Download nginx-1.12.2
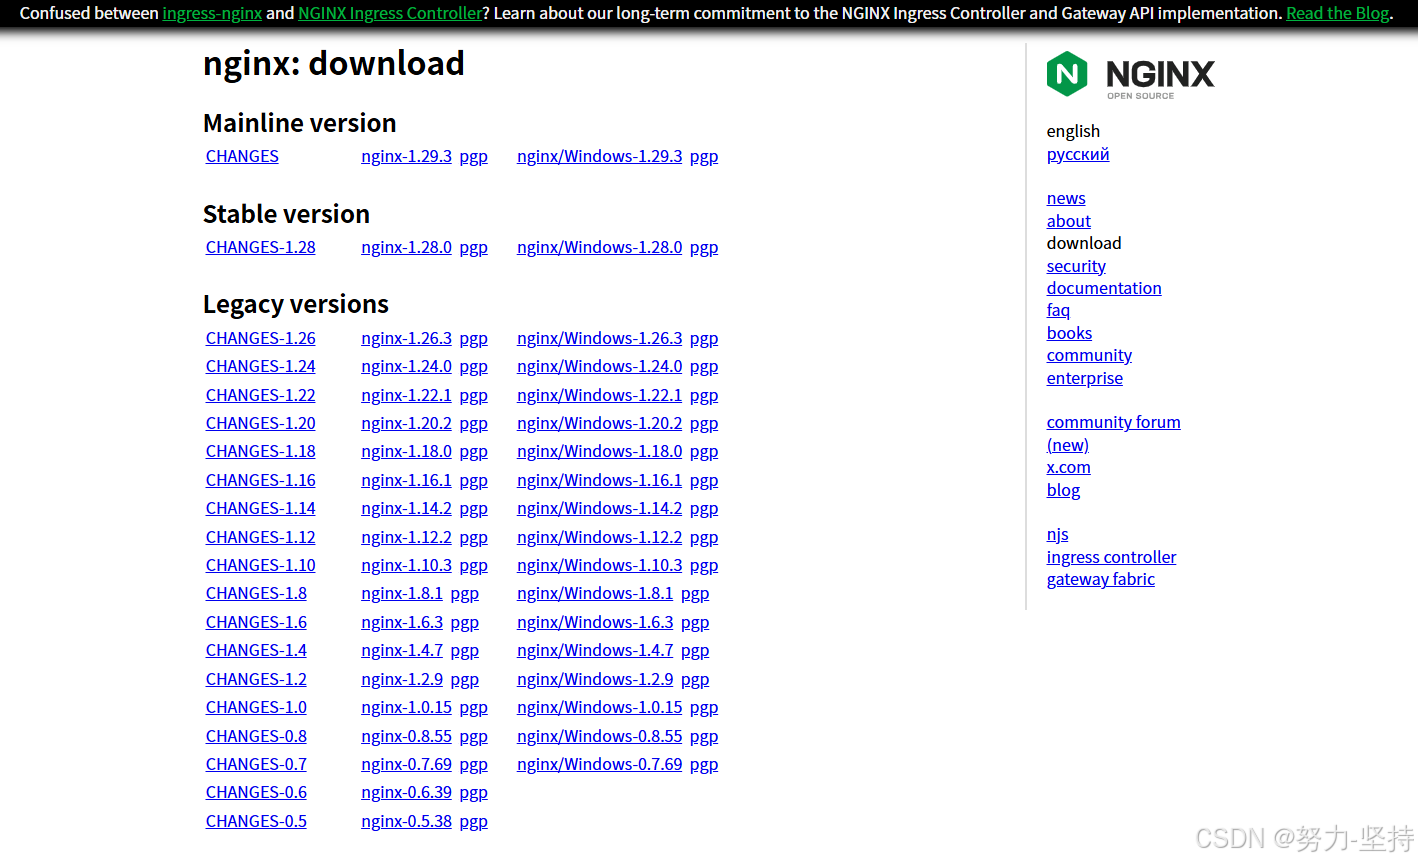 406,537
